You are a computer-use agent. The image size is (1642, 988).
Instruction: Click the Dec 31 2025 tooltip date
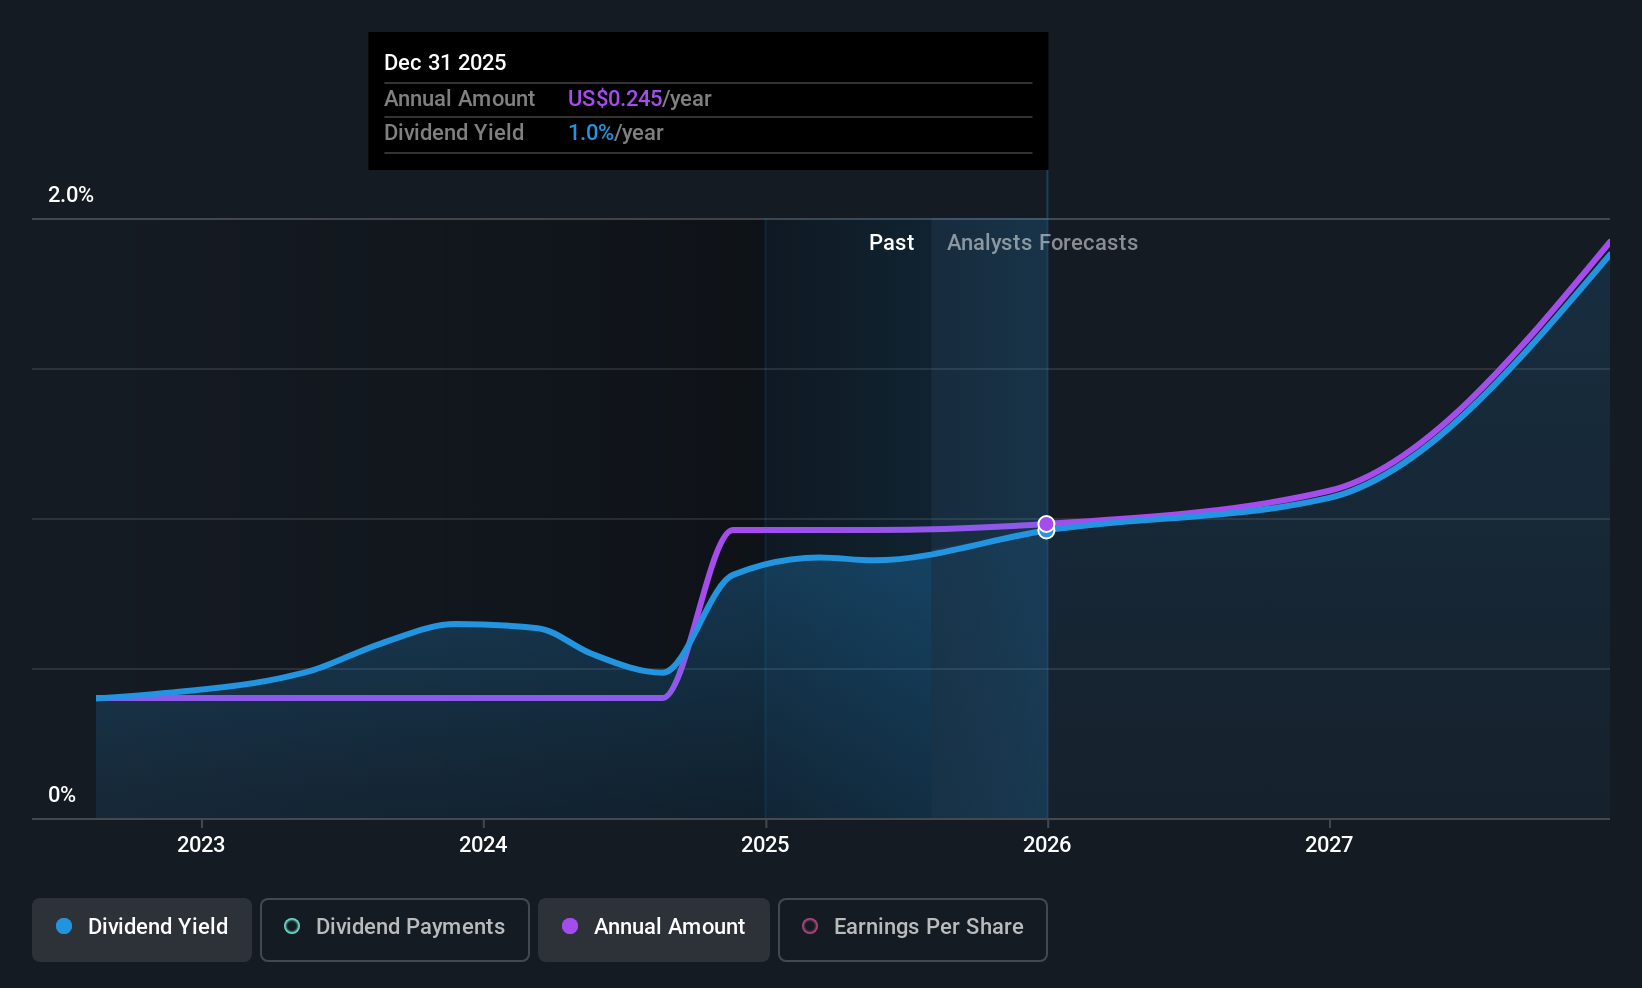pyautogui.click(x=445, y=62)
